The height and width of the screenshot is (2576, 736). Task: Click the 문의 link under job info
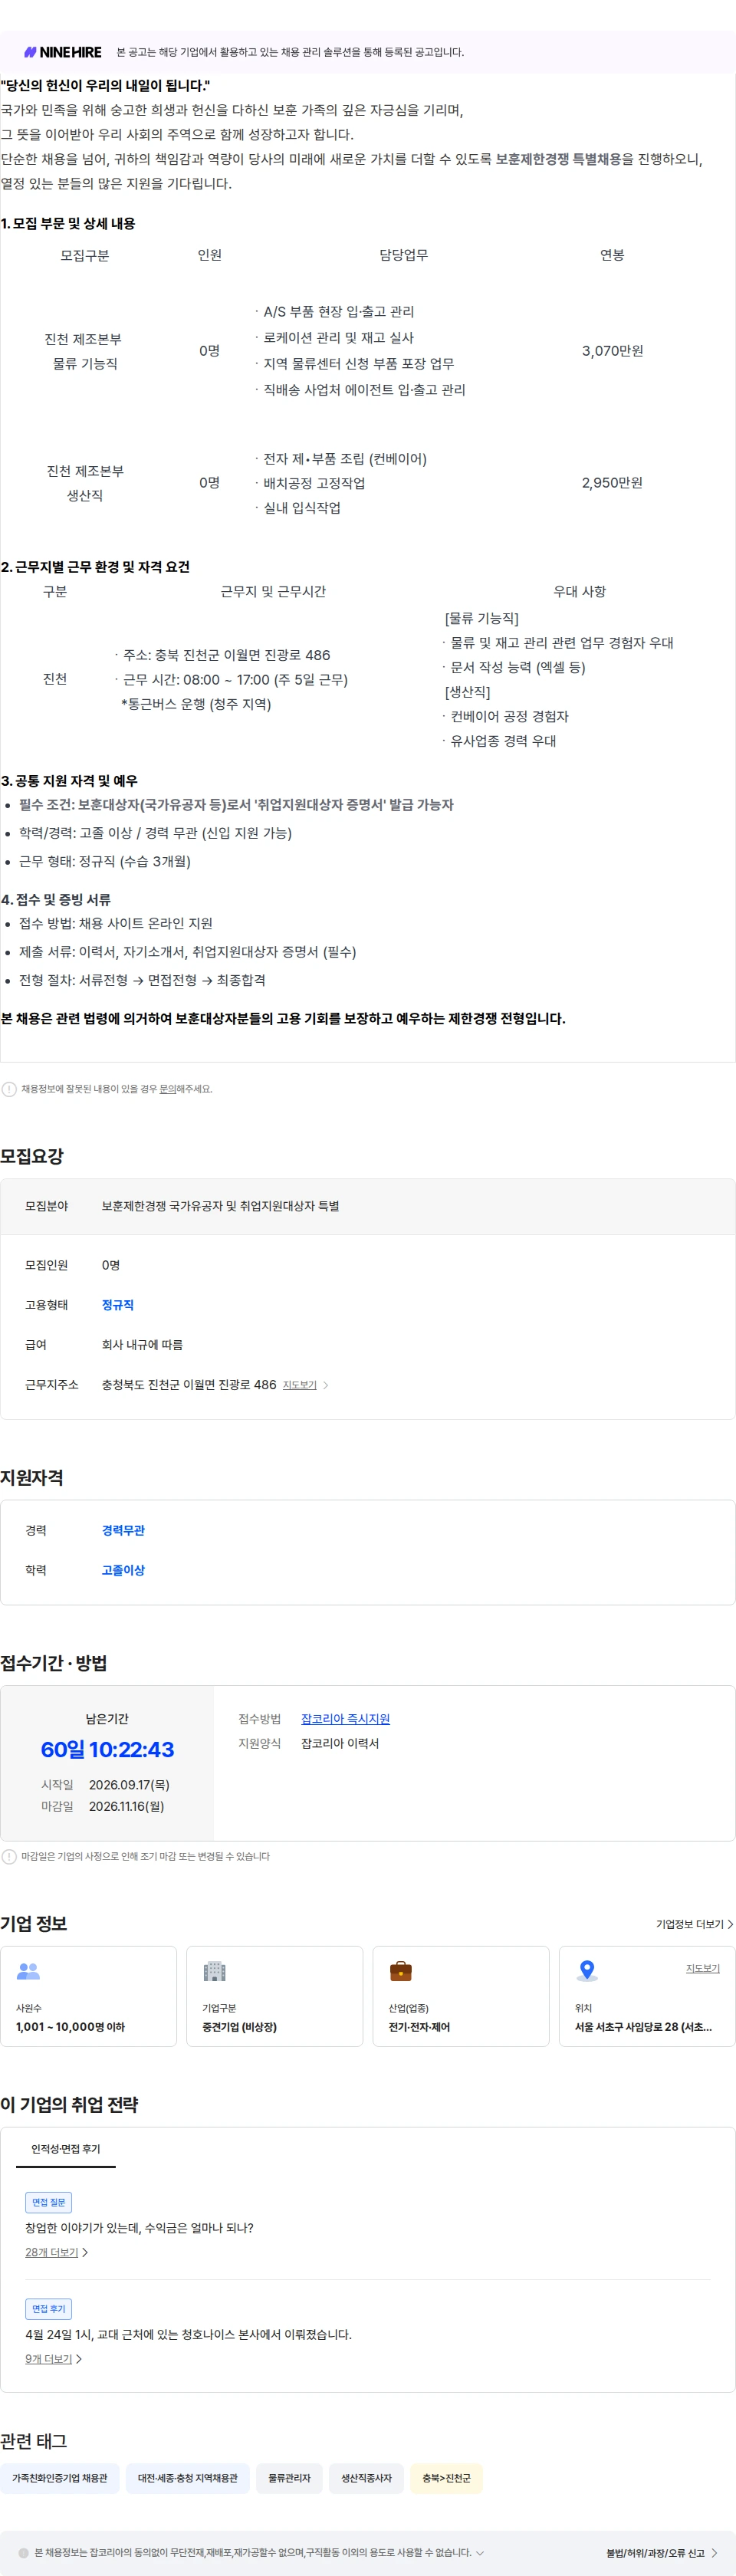point(167,1089)
